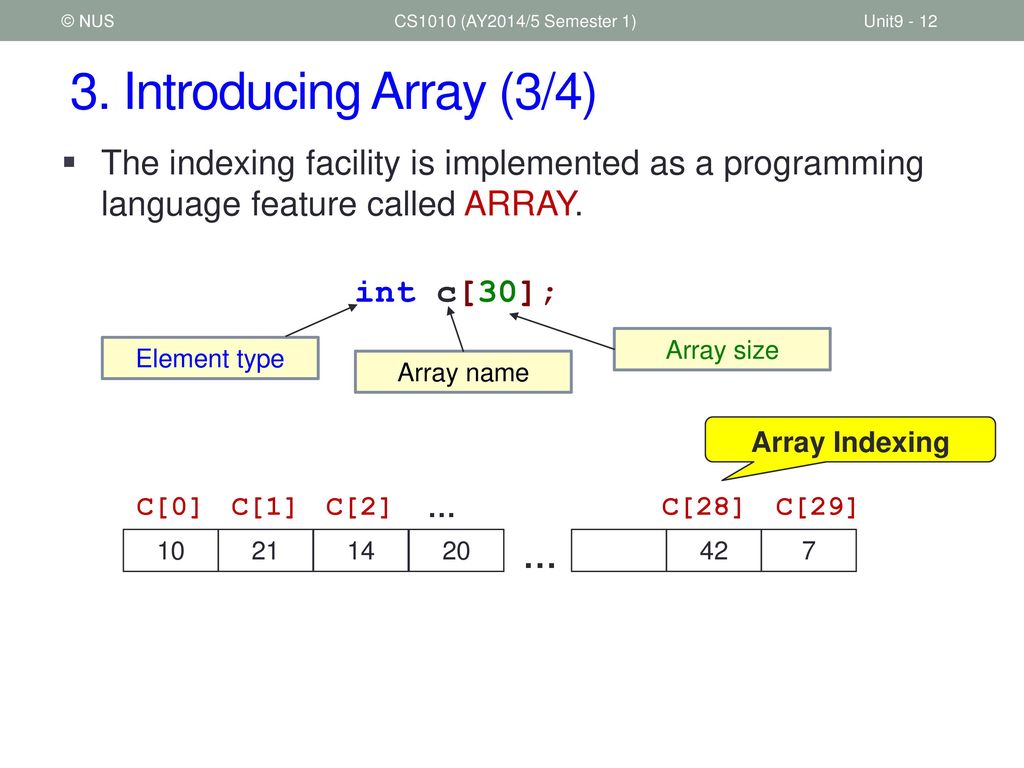Image resolution: width=1024 pixels, height=768 pixels.
Task: Click 'CS1010 (AY2014/5 Semester 1)' header text
Action: 515,22
